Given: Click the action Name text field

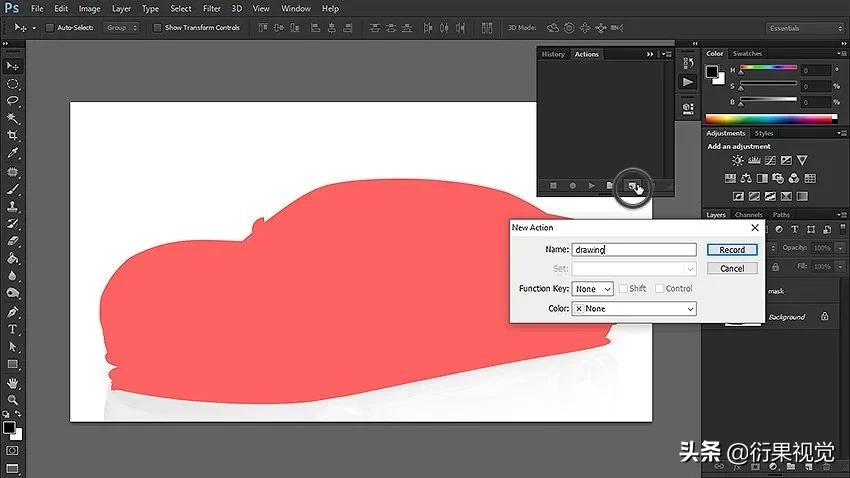Looking at the screenshot, I should point(634,250).
